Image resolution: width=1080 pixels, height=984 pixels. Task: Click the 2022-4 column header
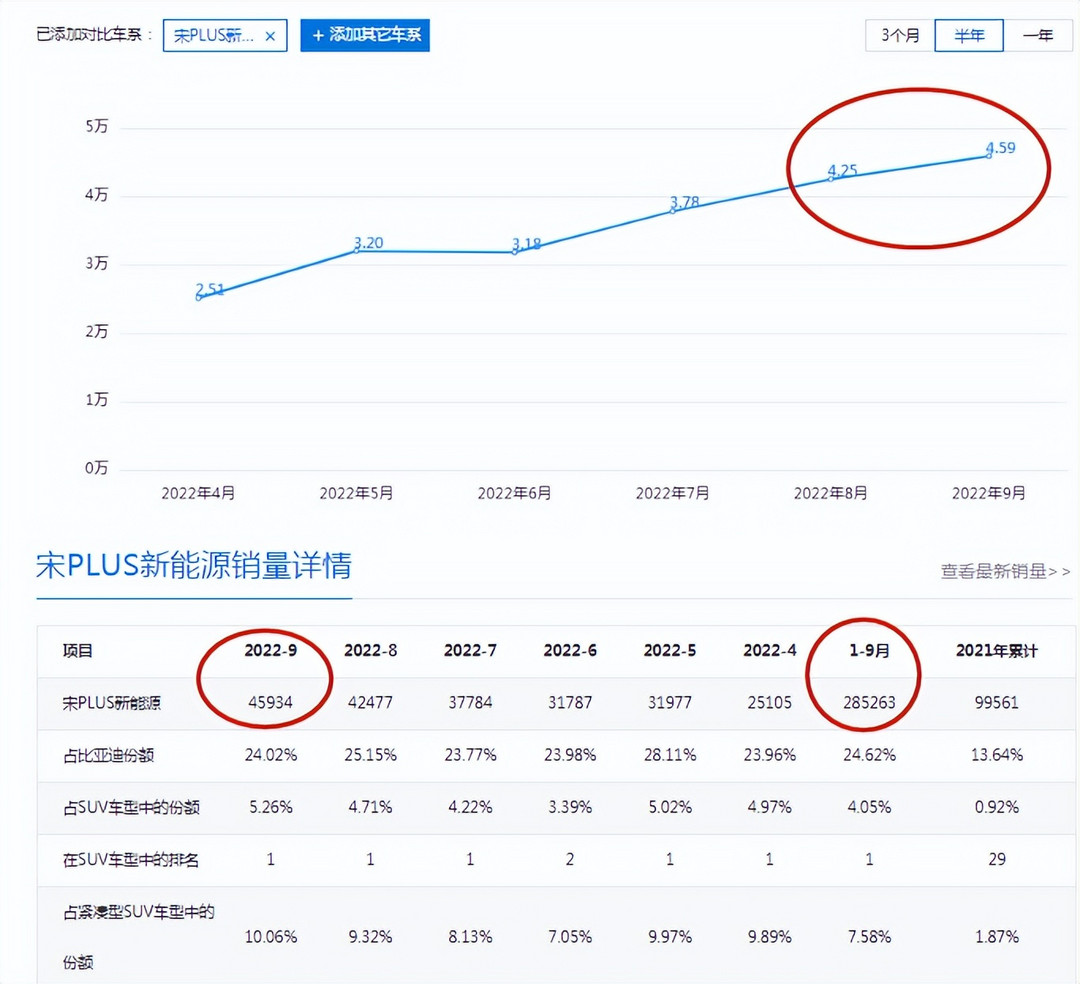pyautogui.click(x=769, y=651)
